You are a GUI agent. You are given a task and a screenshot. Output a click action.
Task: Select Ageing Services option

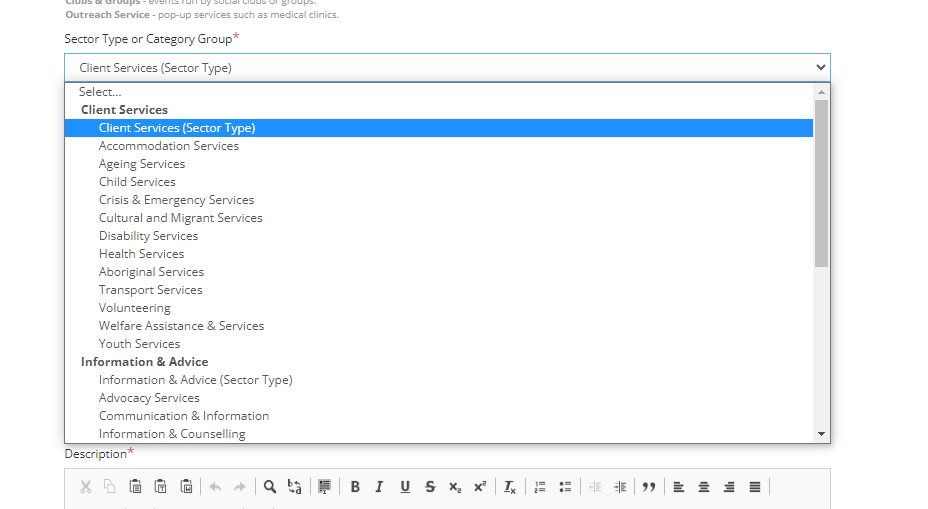point(439,164)
